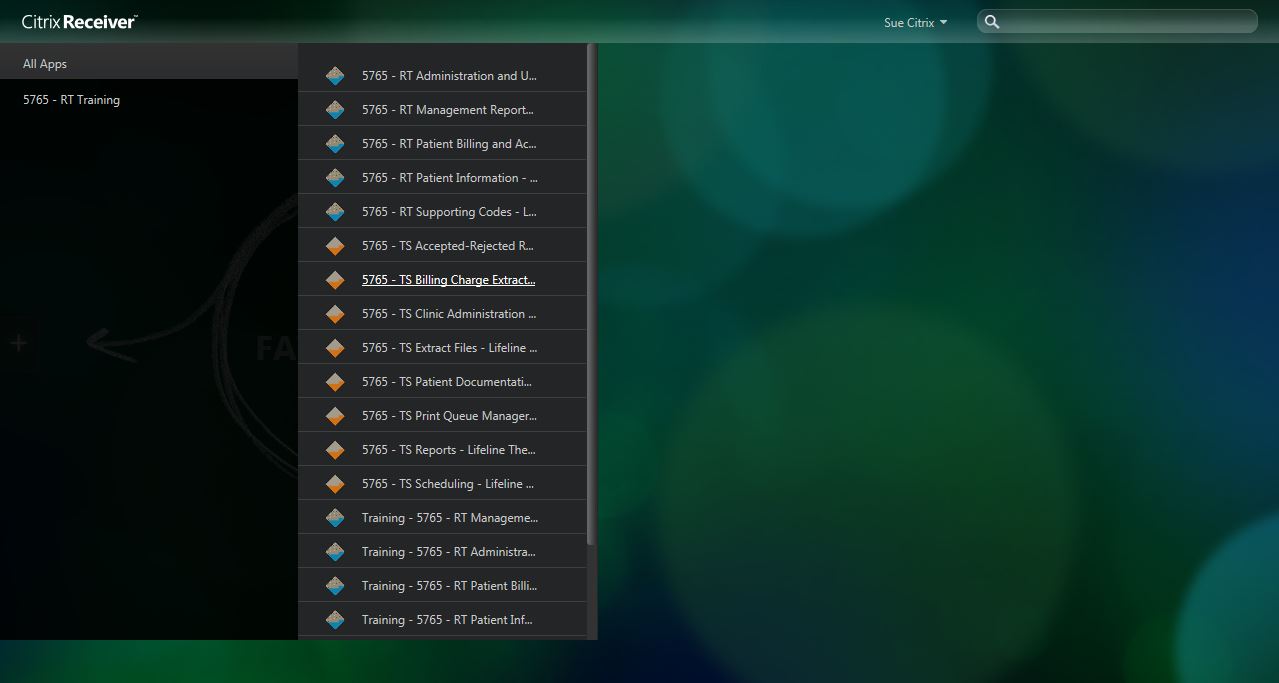Click the 5765 - RT Administration app icon
Viewport: 1279px width, 683px height.
(335, 76)
